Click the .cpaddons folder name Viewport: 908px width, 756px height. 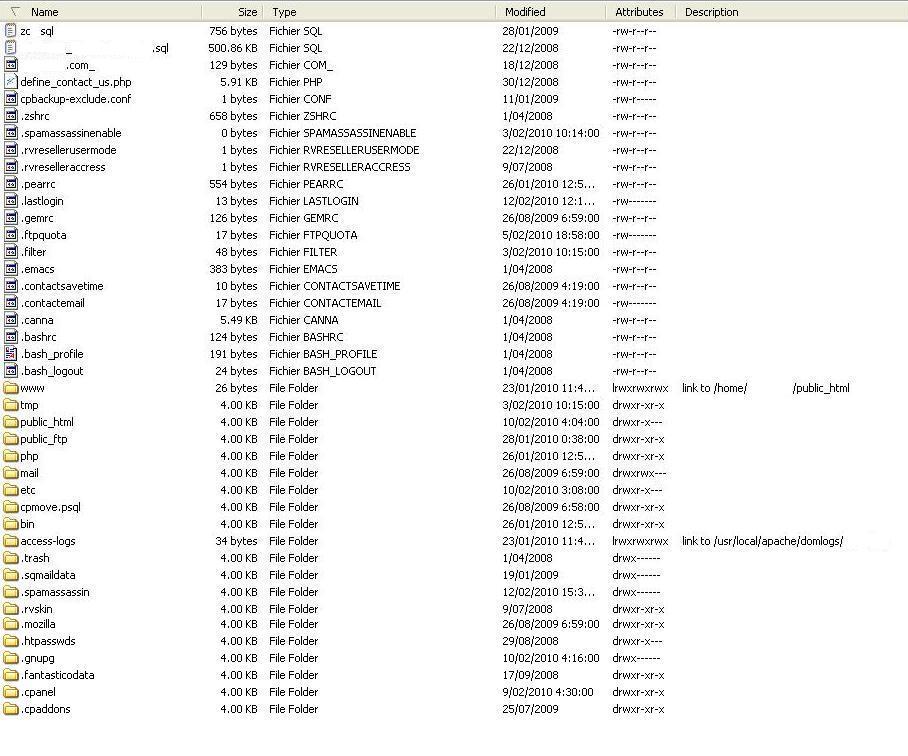tap(46, 709)
